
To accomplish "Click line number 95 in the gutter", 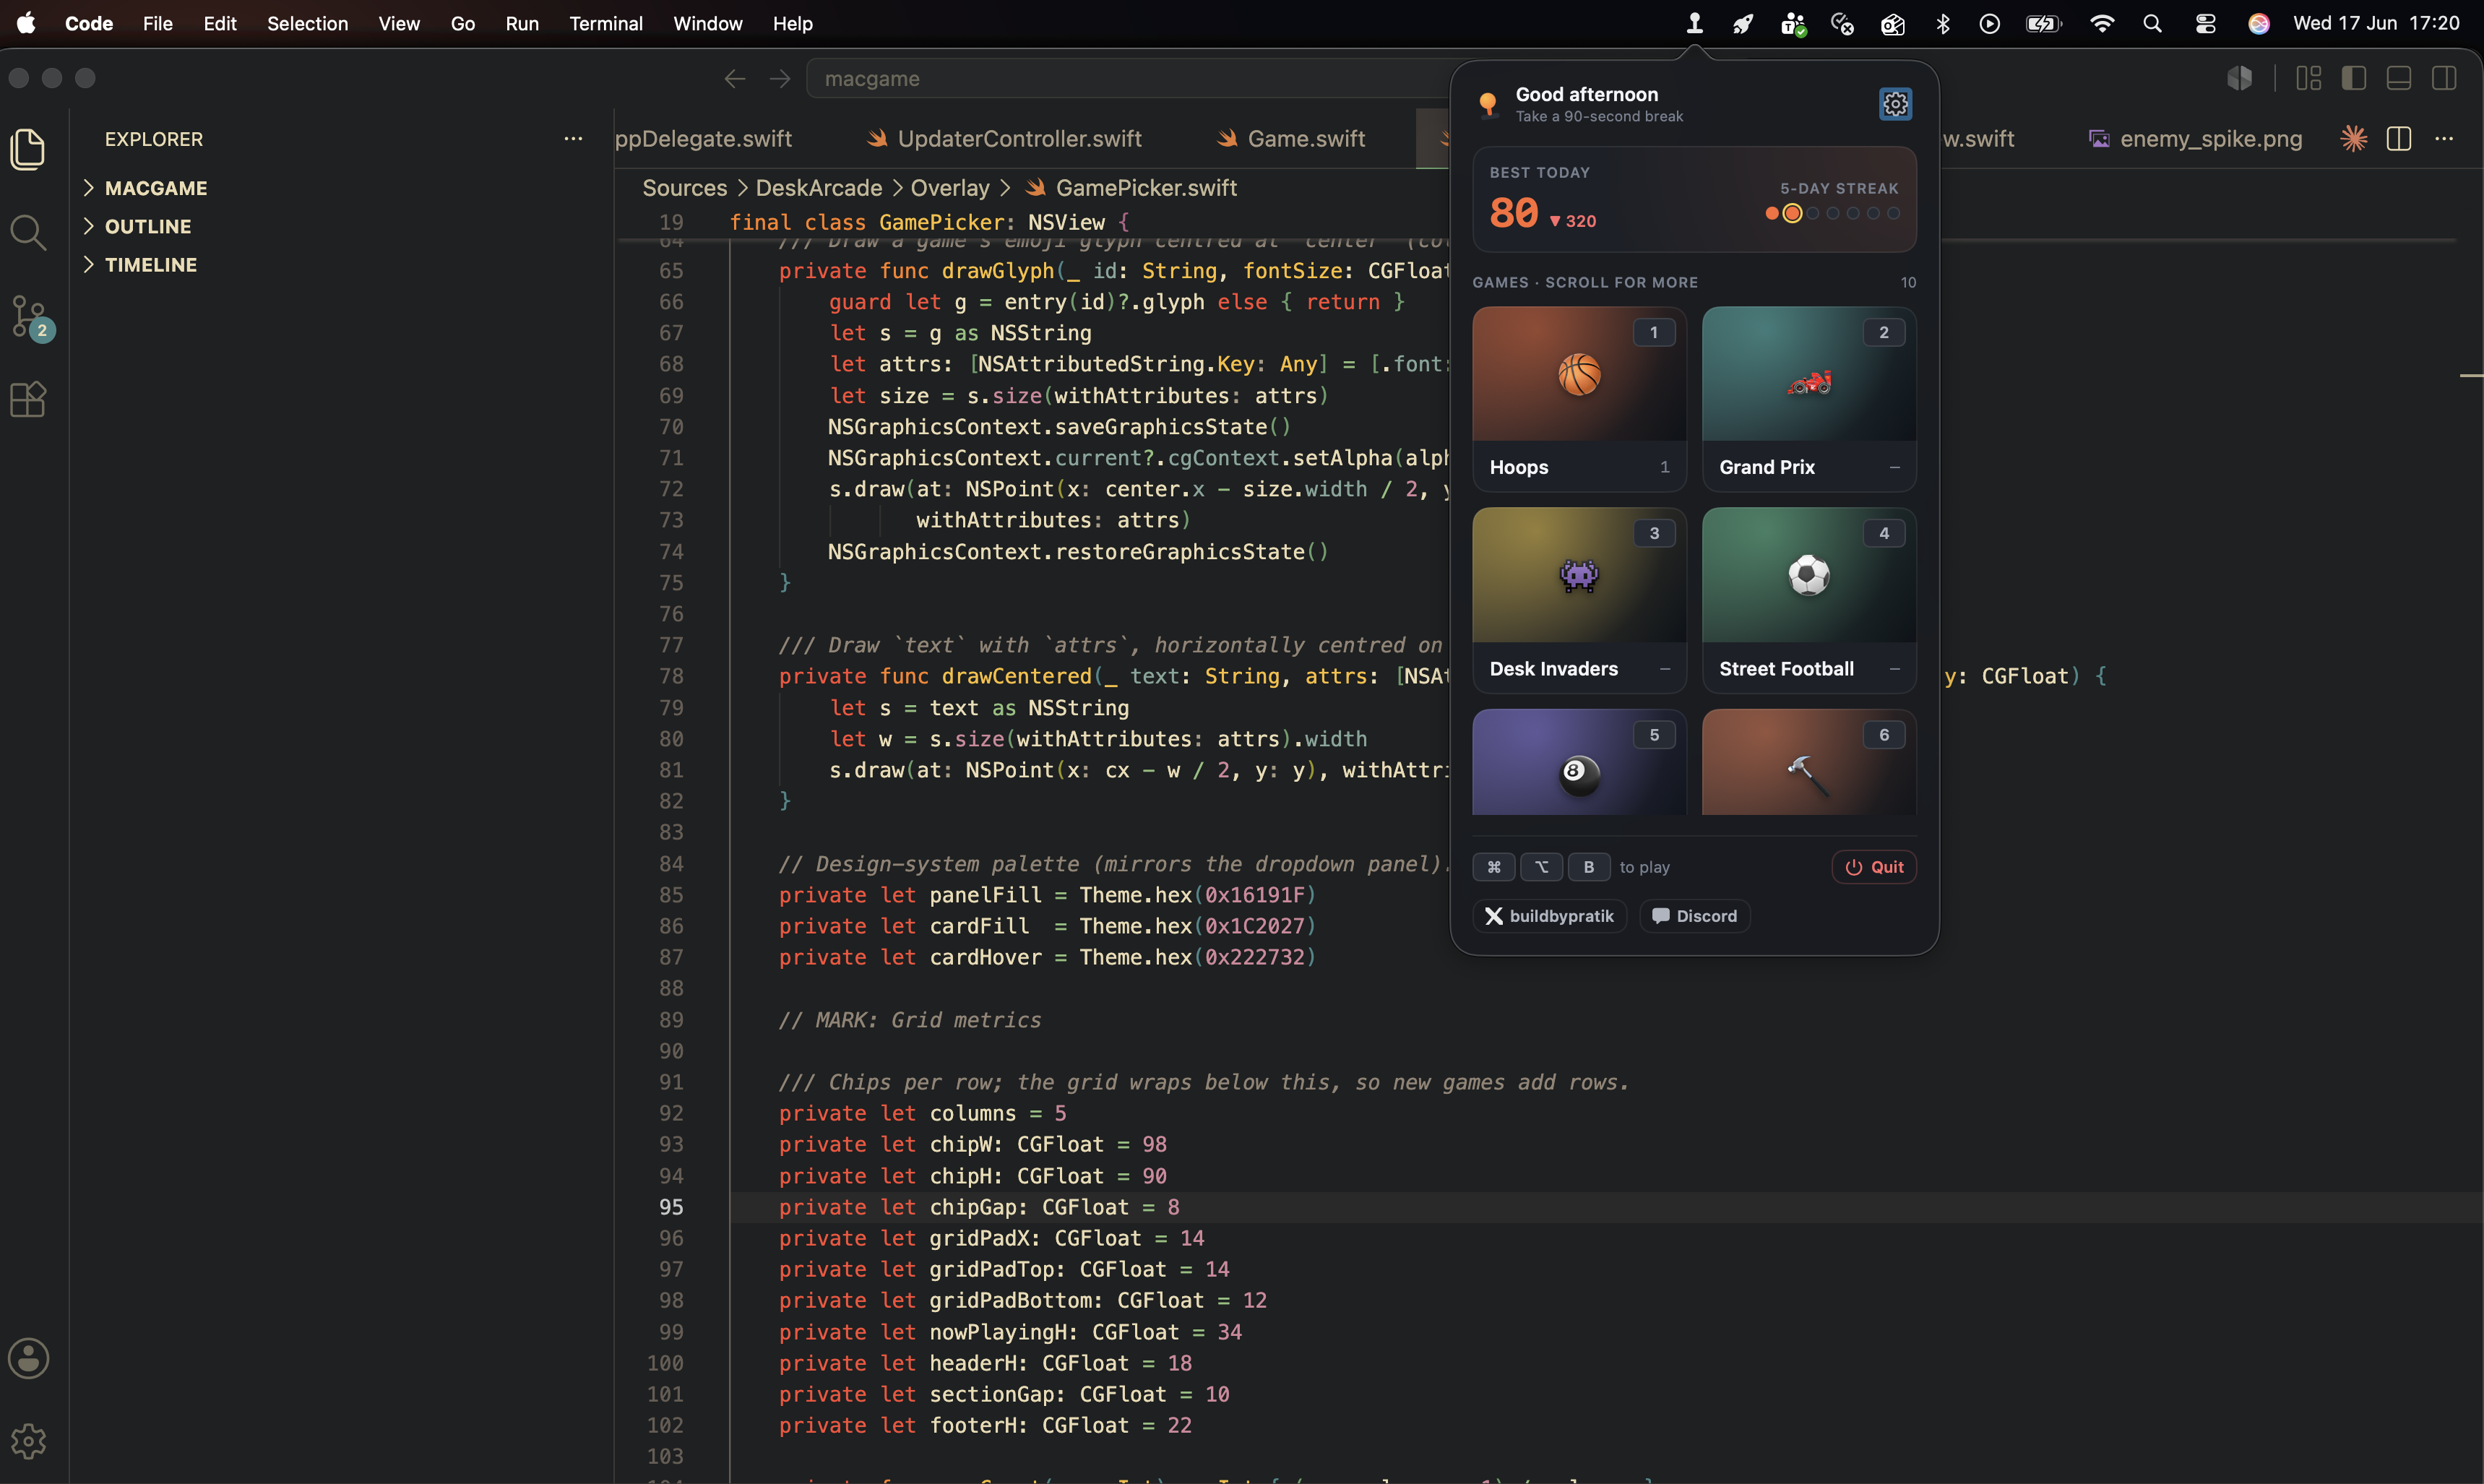I will (x=671, y=1207).
